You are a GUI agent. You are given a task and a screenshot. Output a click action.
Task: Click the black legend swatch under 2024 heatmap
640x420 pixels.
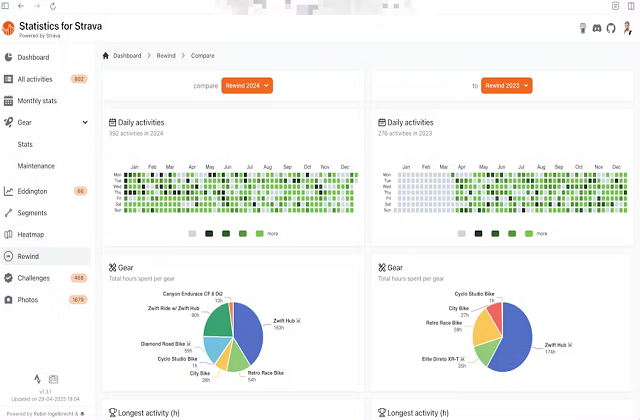[x=209, y=233]
